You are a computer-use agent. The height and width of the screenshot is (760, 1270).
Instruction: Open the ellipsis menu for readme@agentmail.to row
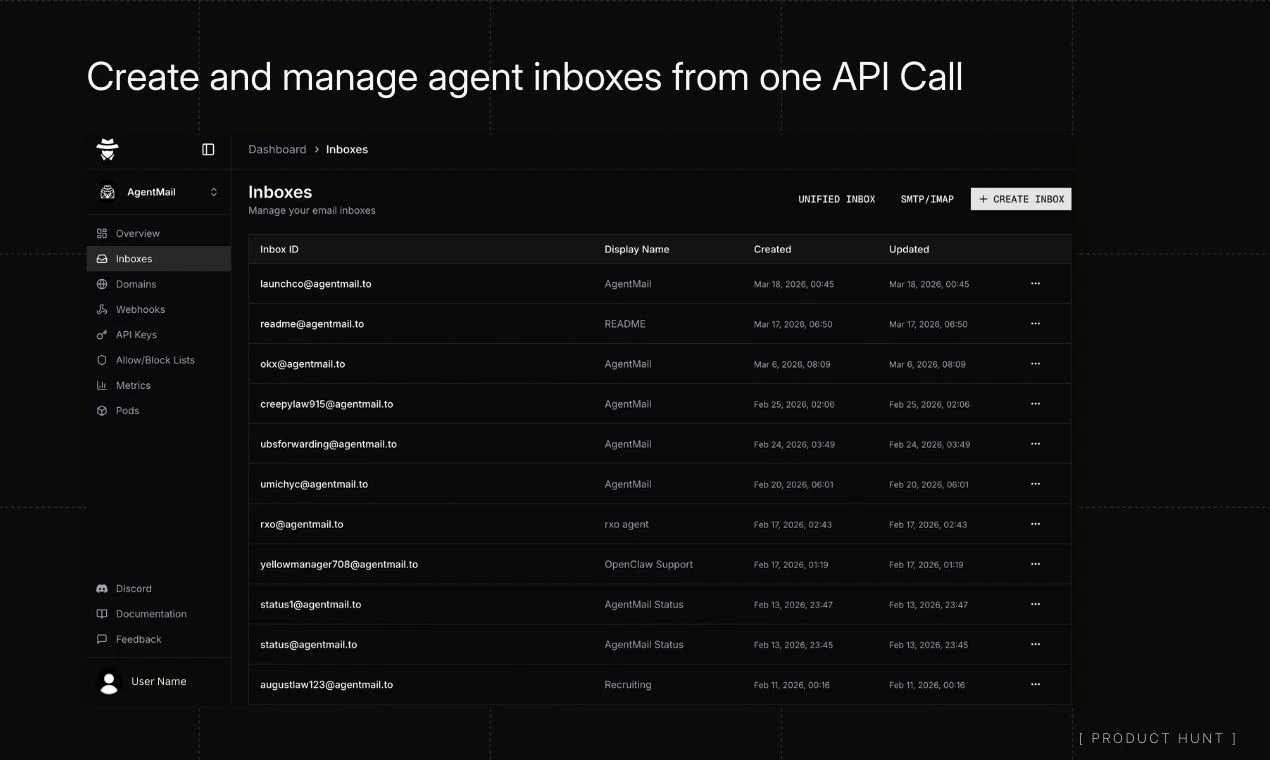click(x=1035, y=323)
